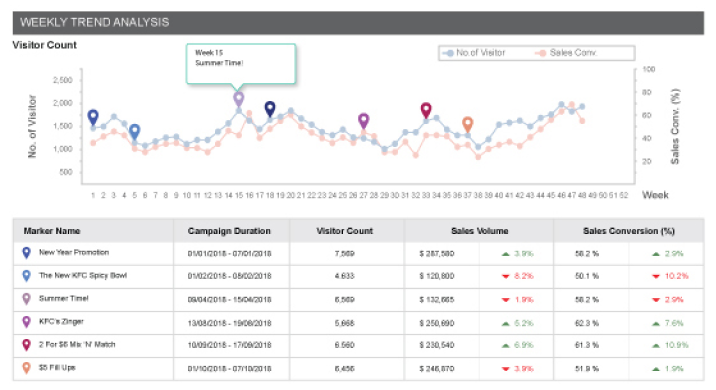Click the visitor count for Spicy Bowl row
The height and width of the screenshot is (390, 716).
345,277
